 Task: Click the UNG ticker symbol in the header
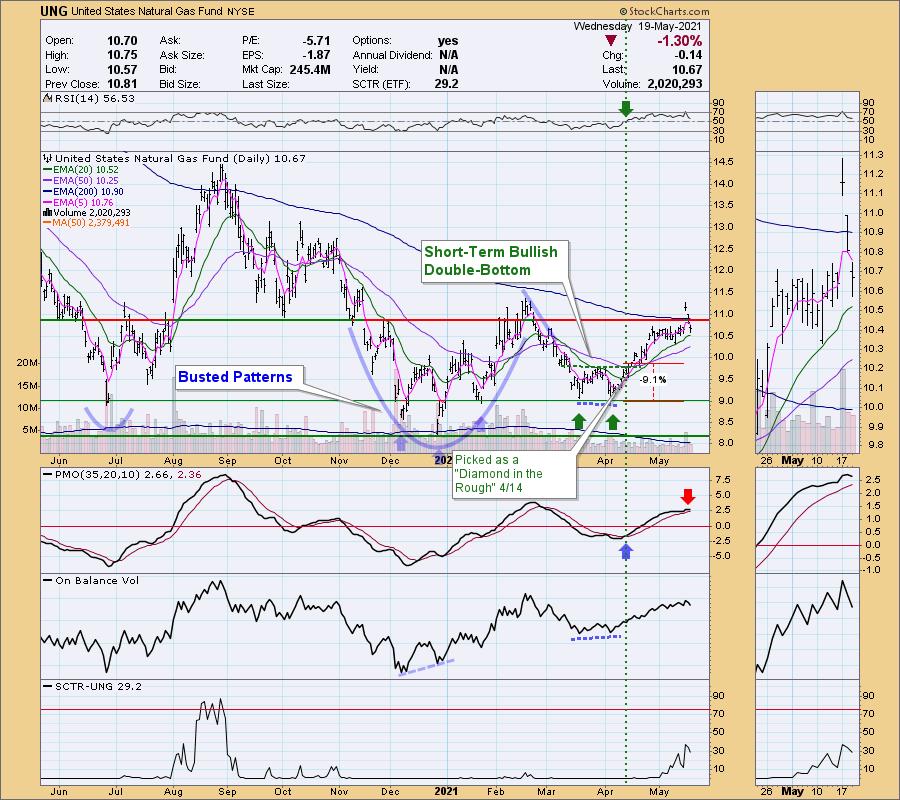[x=54, y=11]
